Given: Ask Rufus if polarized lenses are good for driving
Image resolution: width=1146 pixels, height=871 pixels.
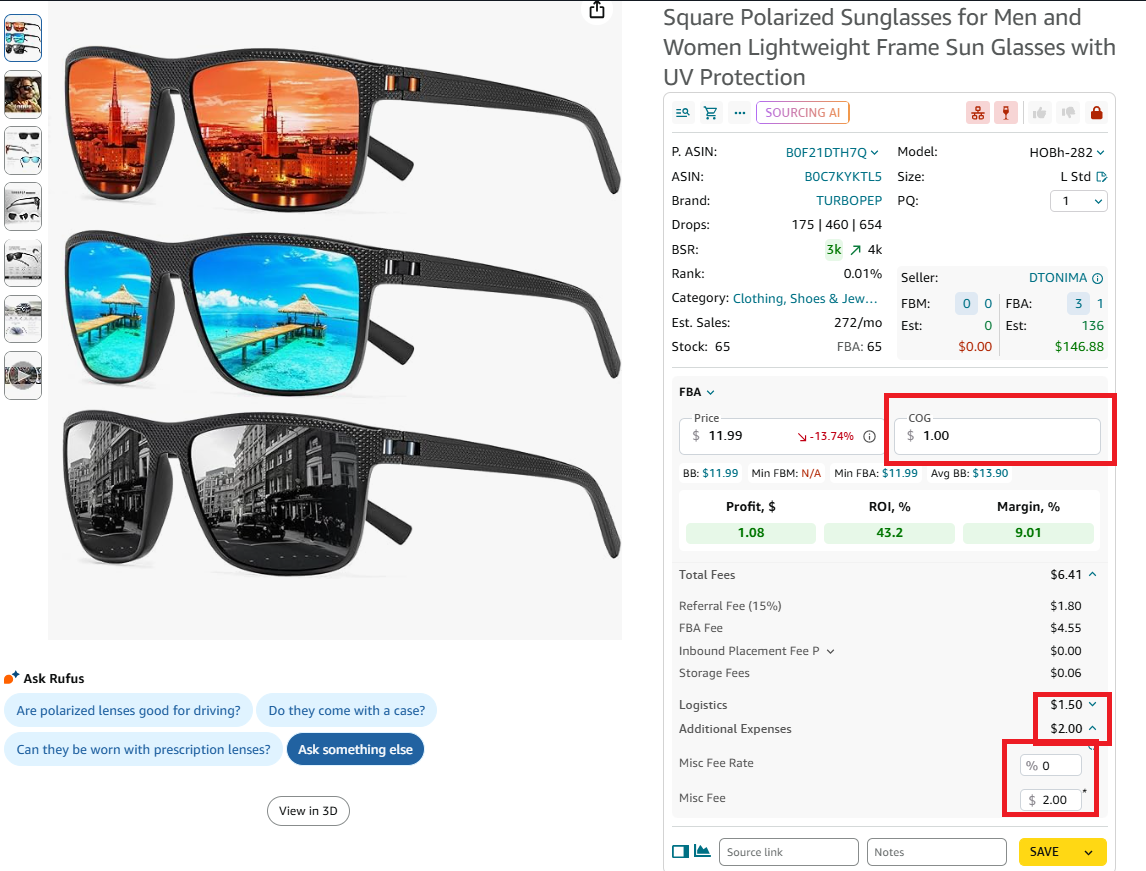Looking at the screenshot, I should click(x=128, y=710).
